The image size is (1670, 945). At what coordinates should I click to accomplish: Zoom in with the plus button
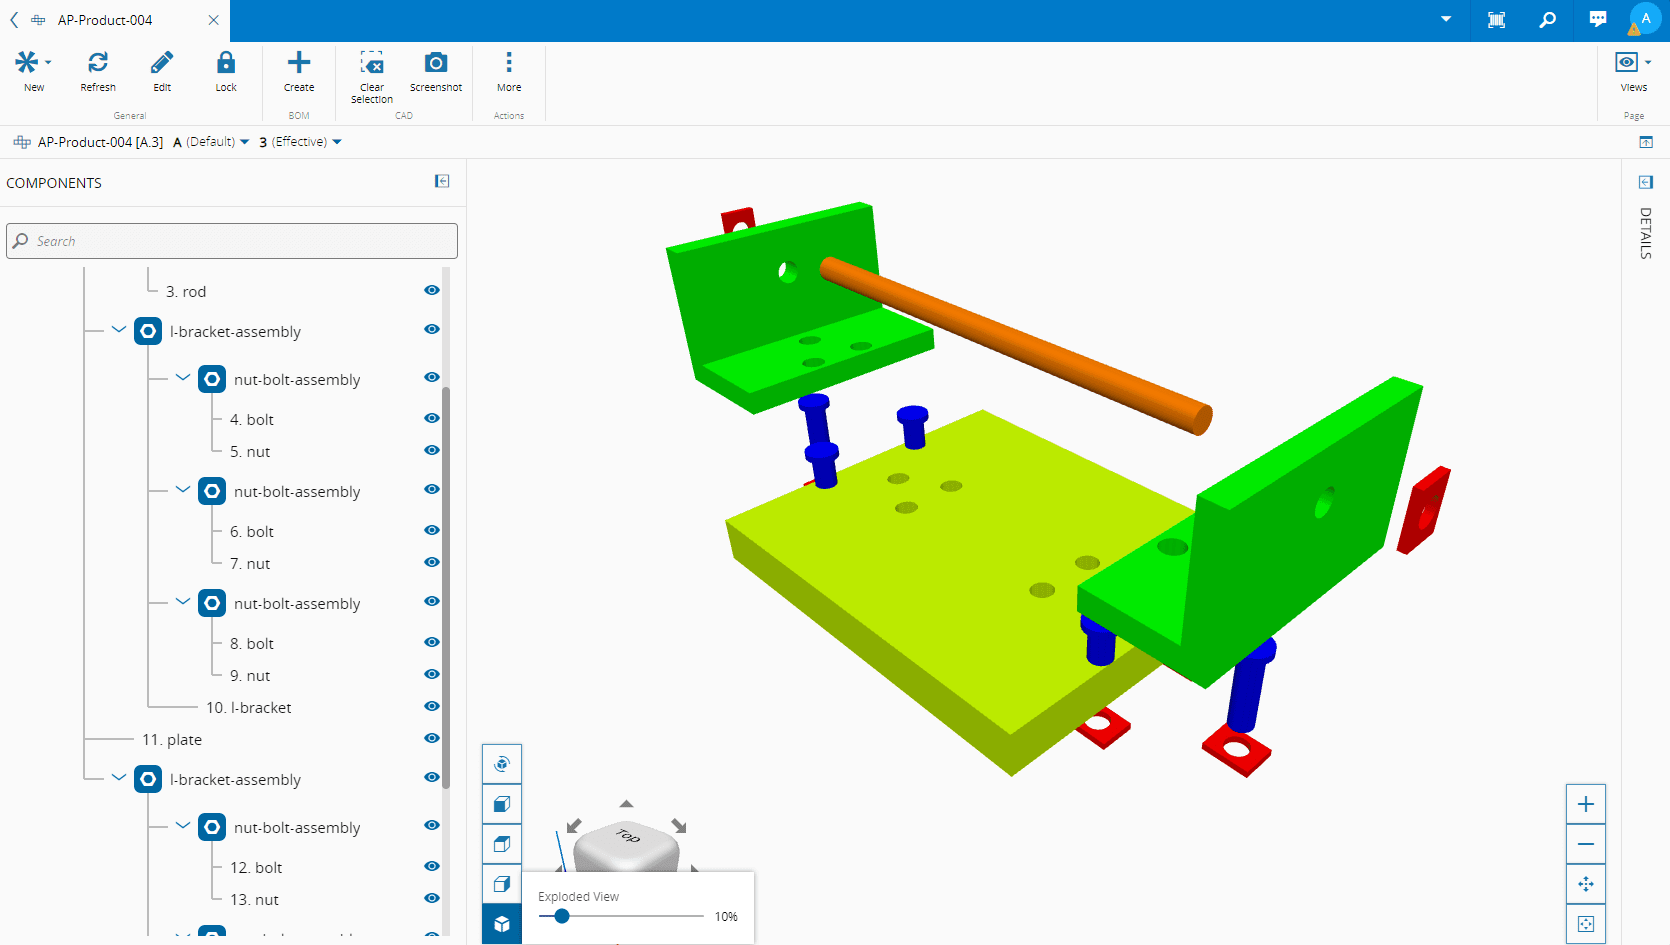(x=1585, y=804)
